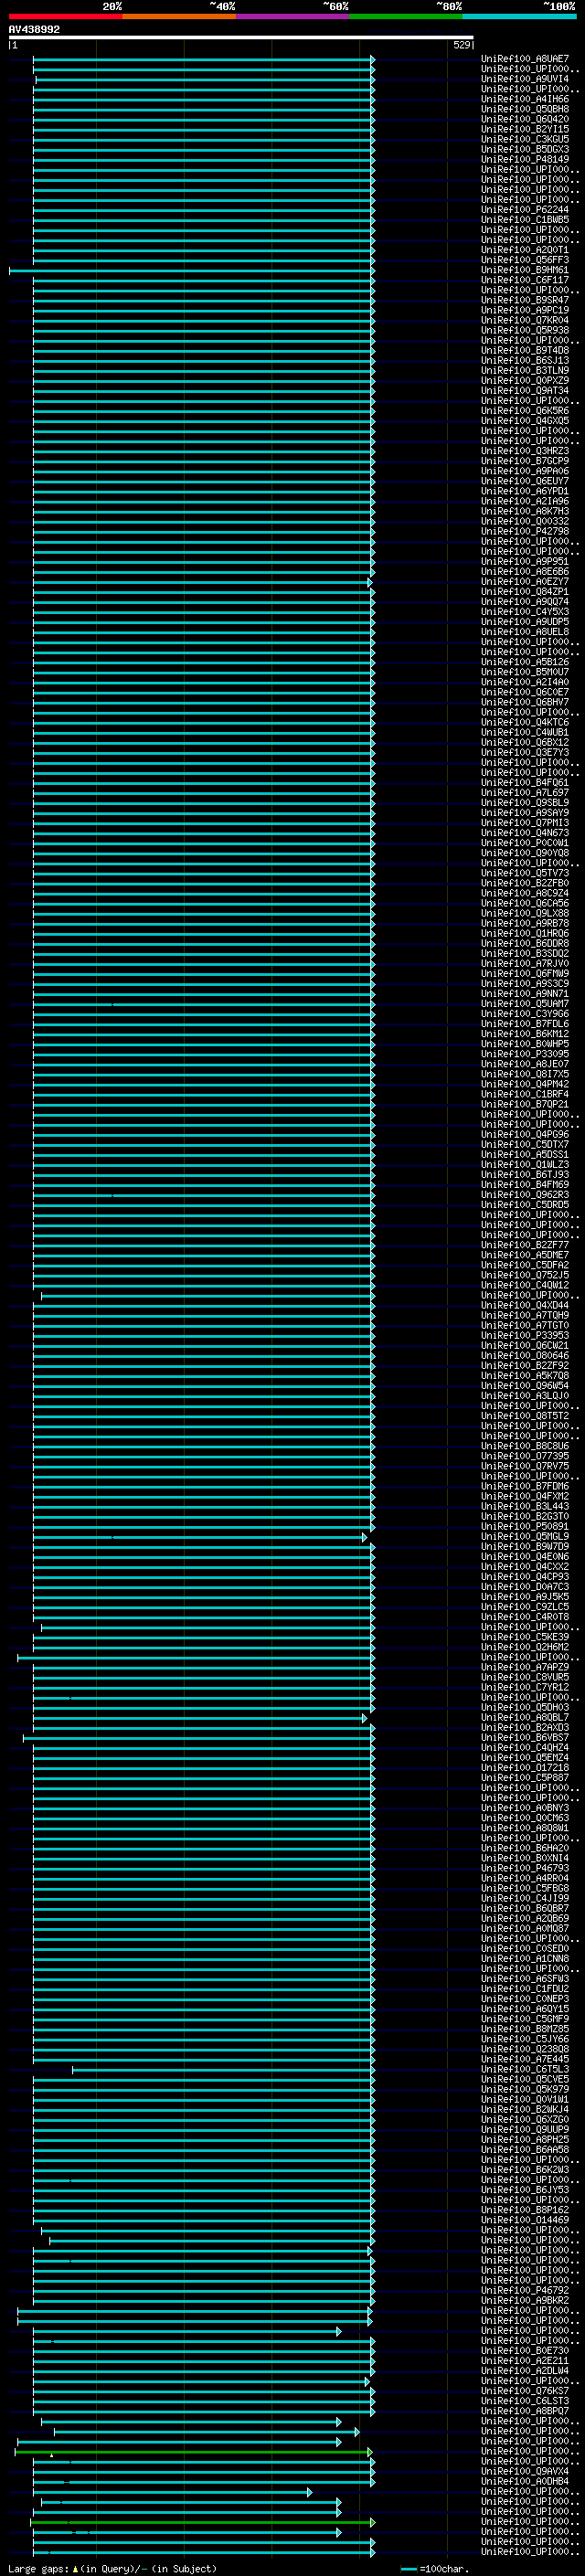Select hit UniRef100_P48149
The height and width of the screenshot is (2576, 585).
point(525,159)
